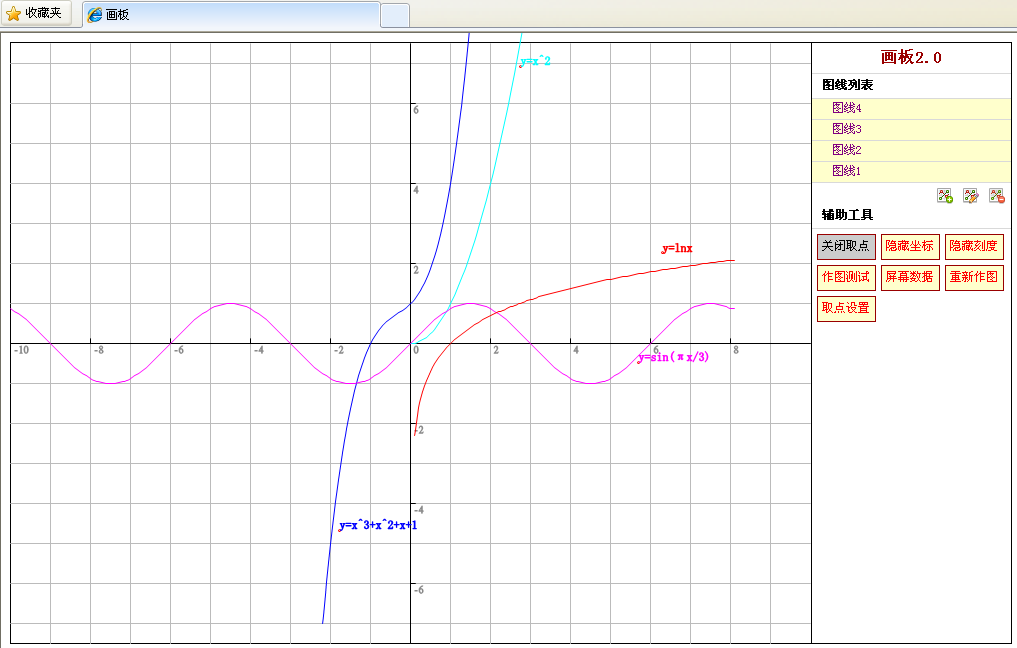The image size is (1017, 648).
Task: Select 图线3 in the line list
Action: [x=846, y=129]
